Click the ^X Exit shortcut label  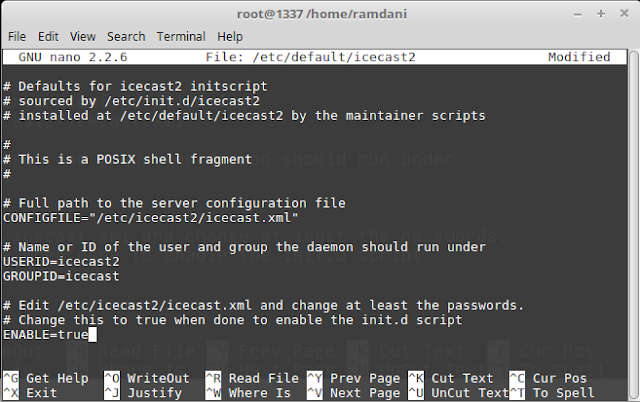pos(30,393)
